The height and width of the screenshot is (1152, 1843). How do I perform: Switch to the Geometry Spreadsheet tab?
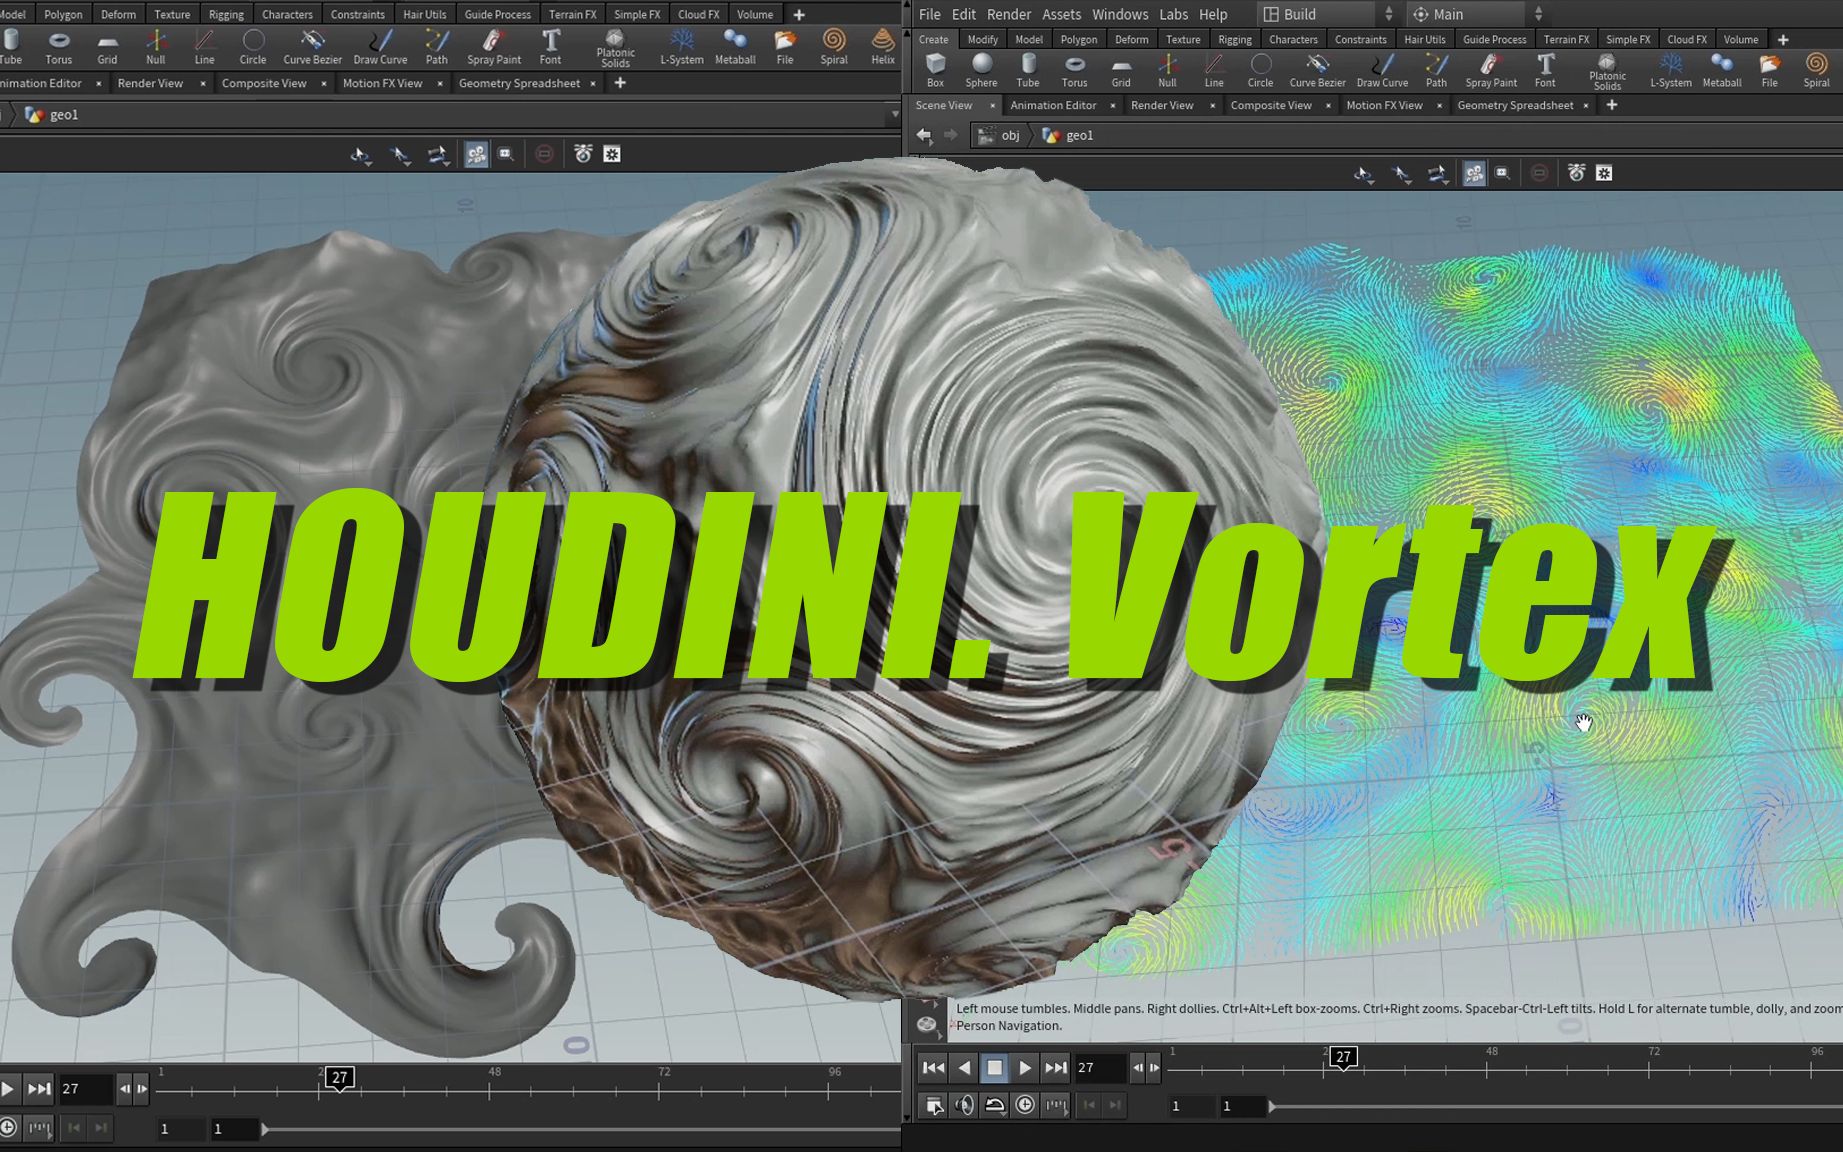[1516, 105]
